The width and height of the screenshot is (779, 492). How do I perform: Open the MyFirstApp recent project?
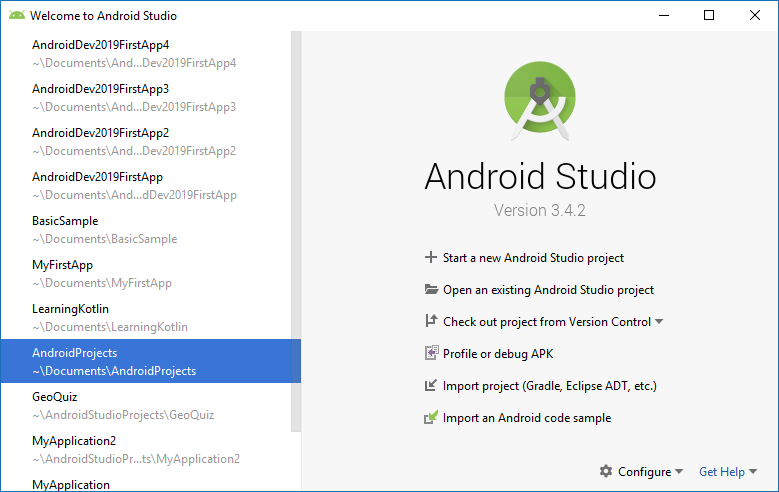pos(151,273)
